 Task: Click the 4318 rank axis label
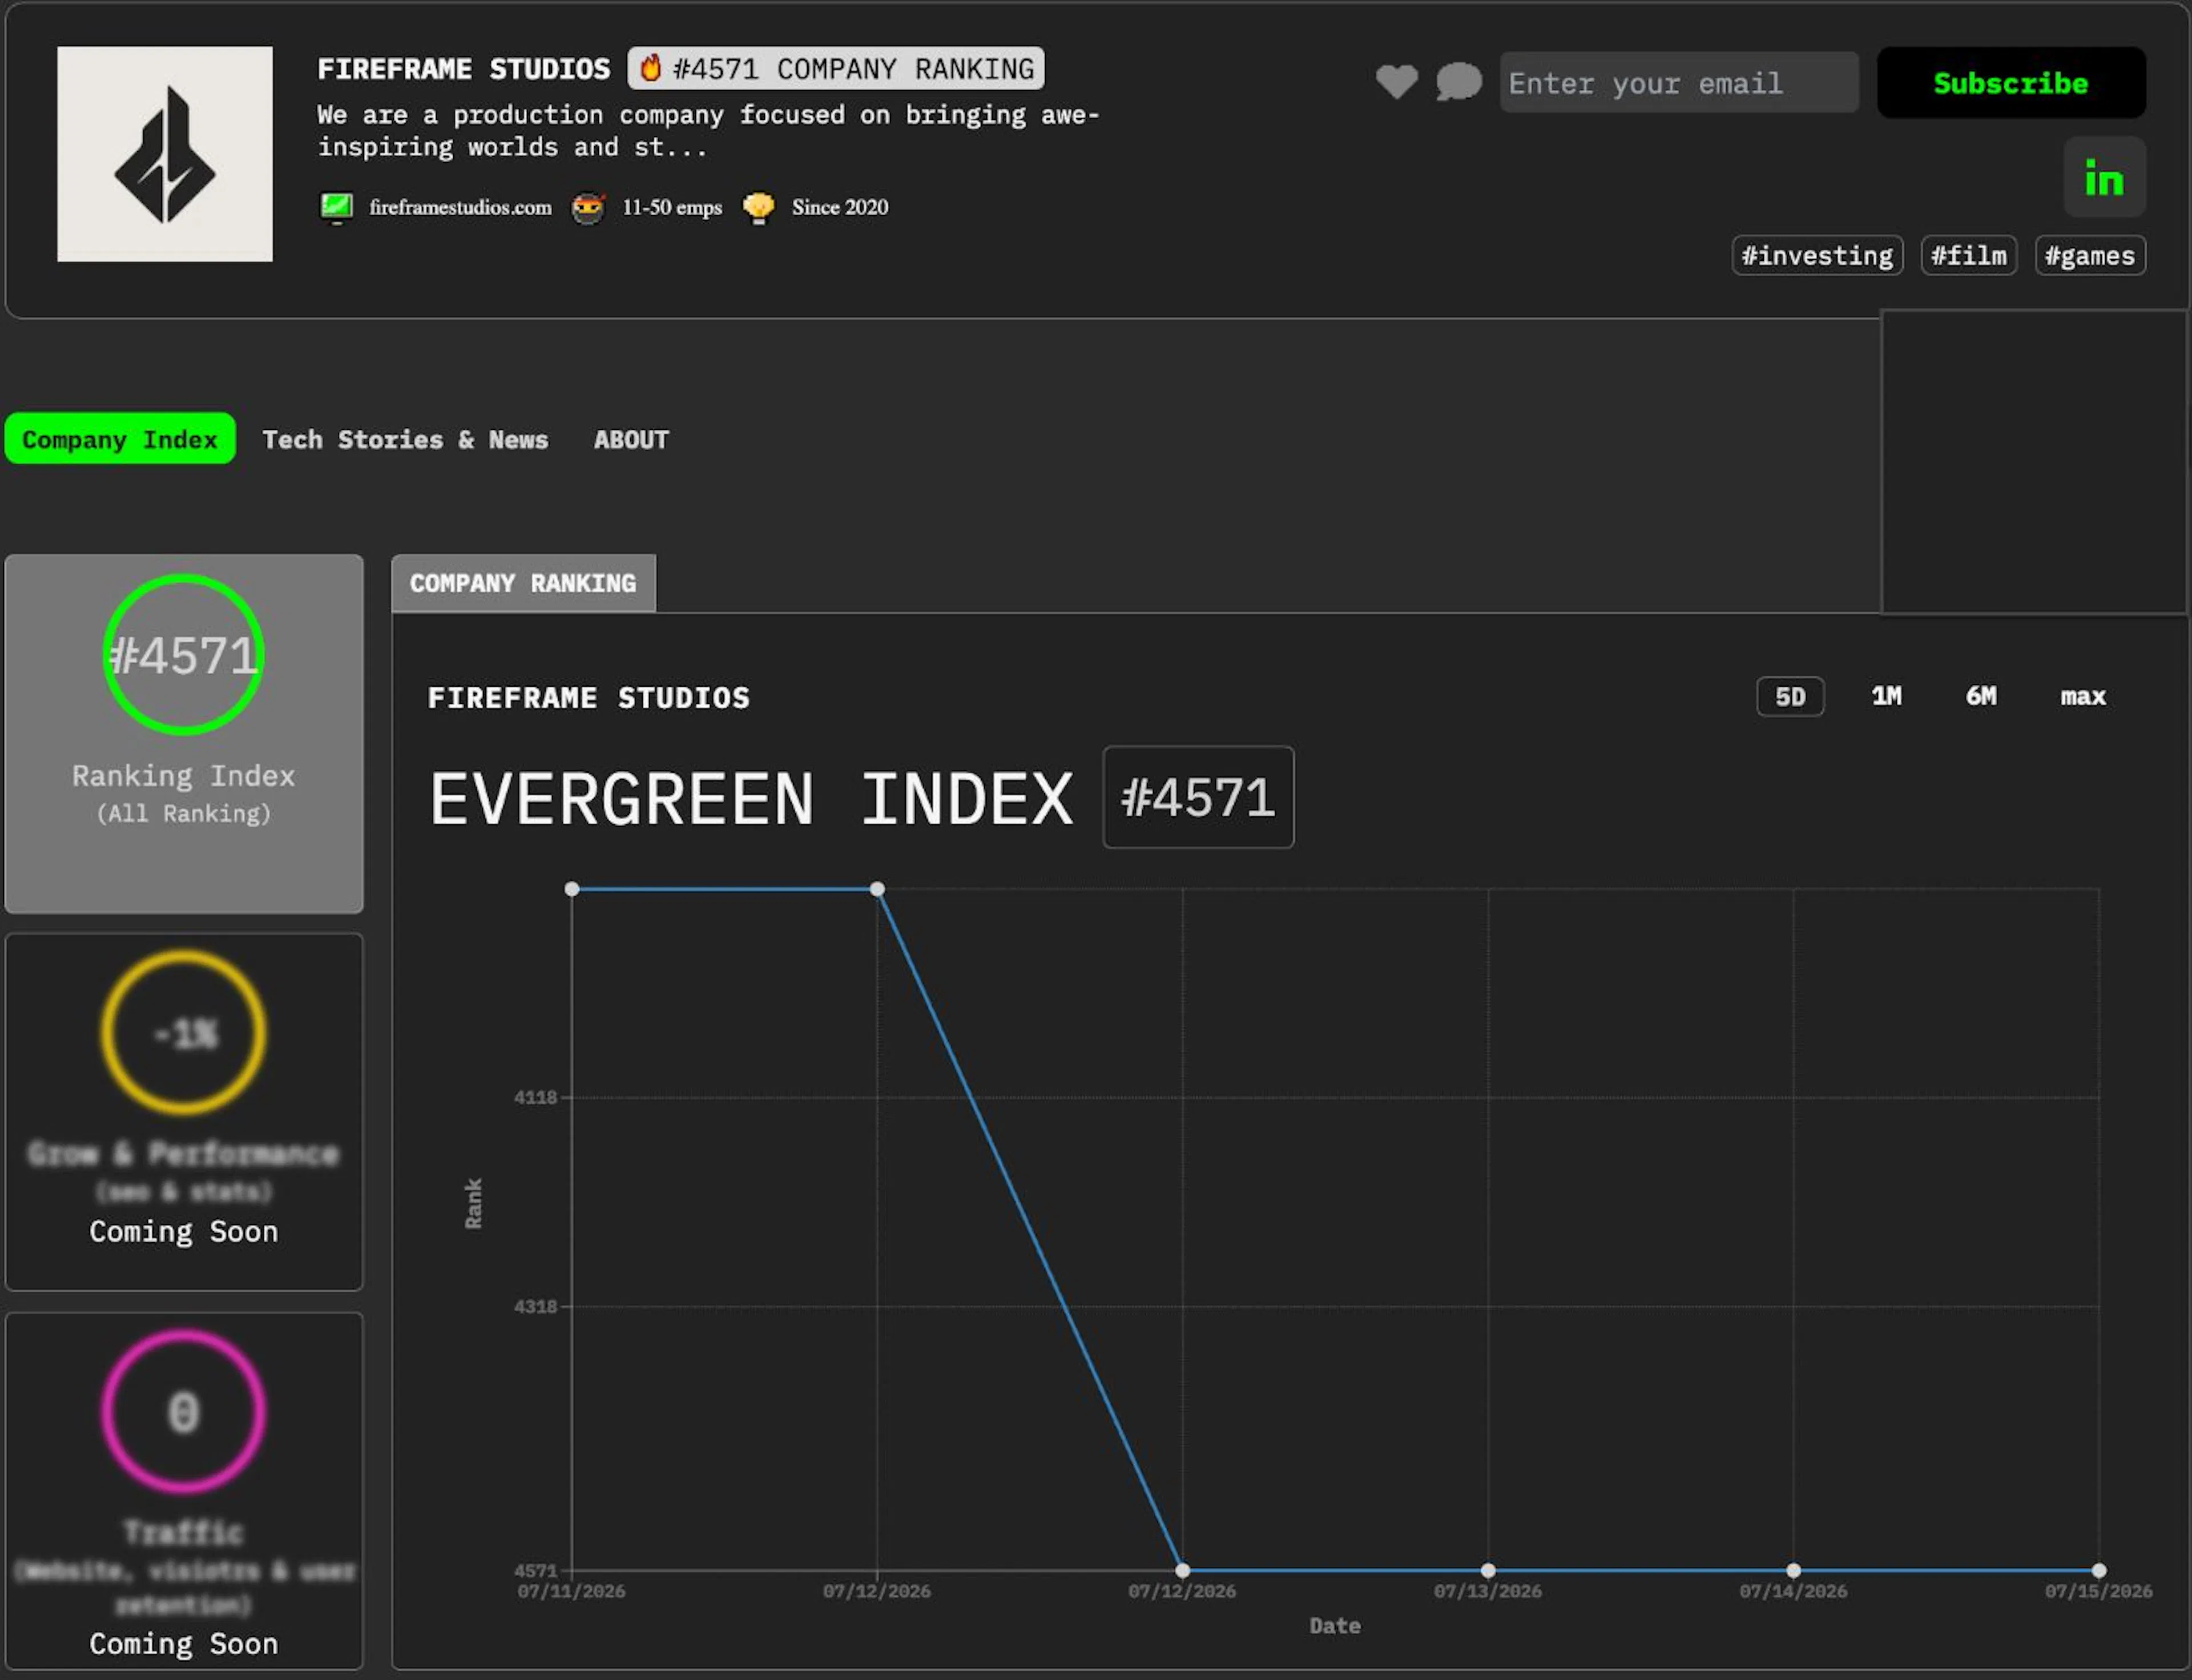pyautogui.click(x=535, y=1307)
